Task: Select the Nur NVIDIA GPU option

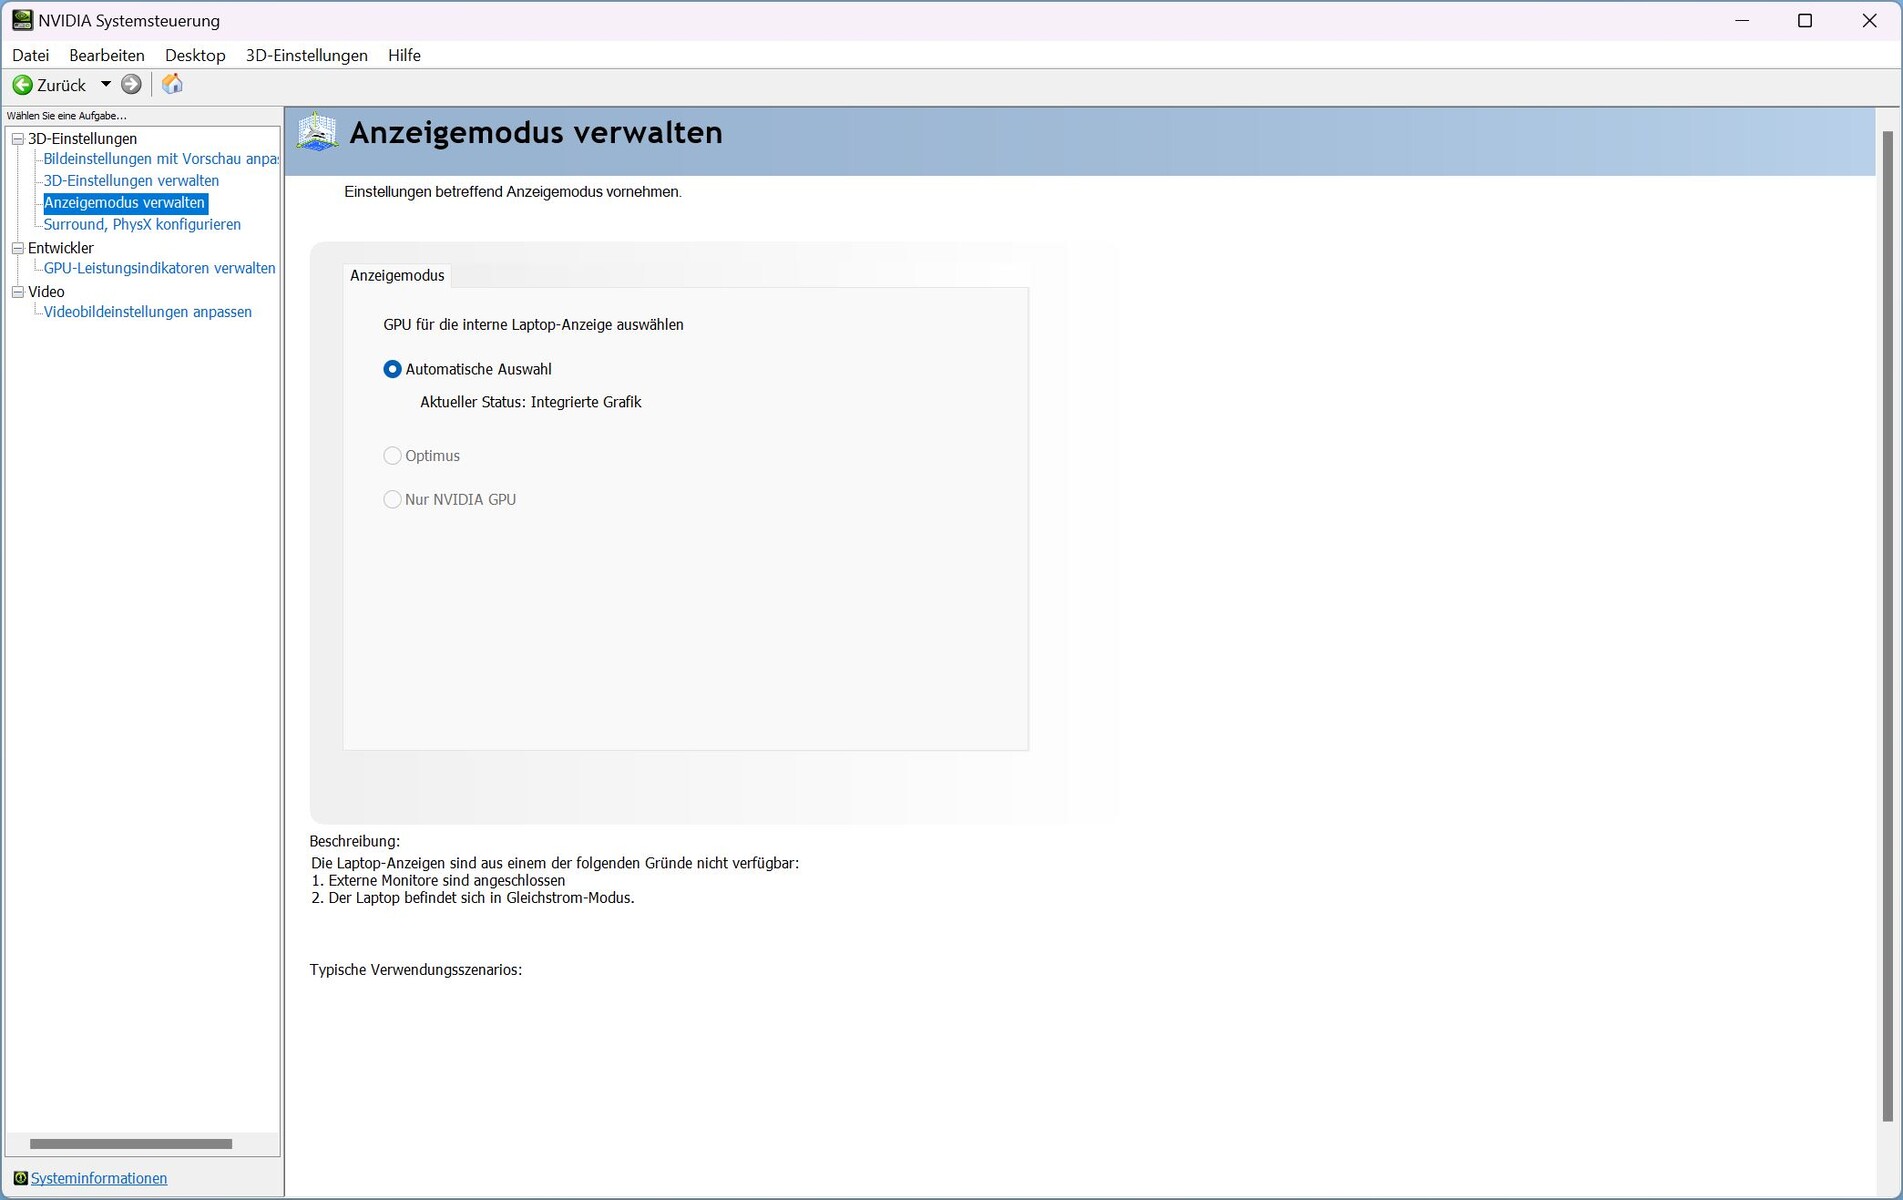Action: pos(392,499)
